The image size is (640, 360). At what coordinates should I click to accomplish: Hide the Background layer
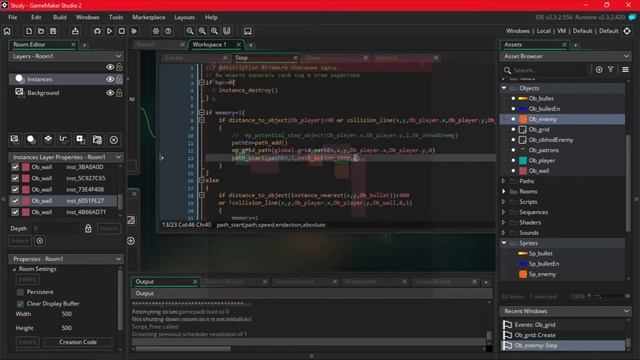110,93
